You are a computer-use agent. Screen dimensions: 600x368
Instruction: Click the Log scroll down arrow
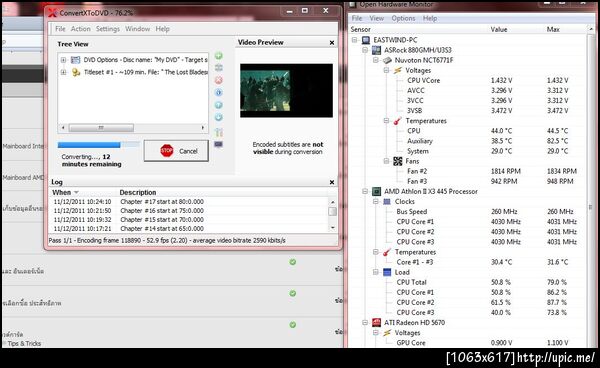(x=333, y=228)
